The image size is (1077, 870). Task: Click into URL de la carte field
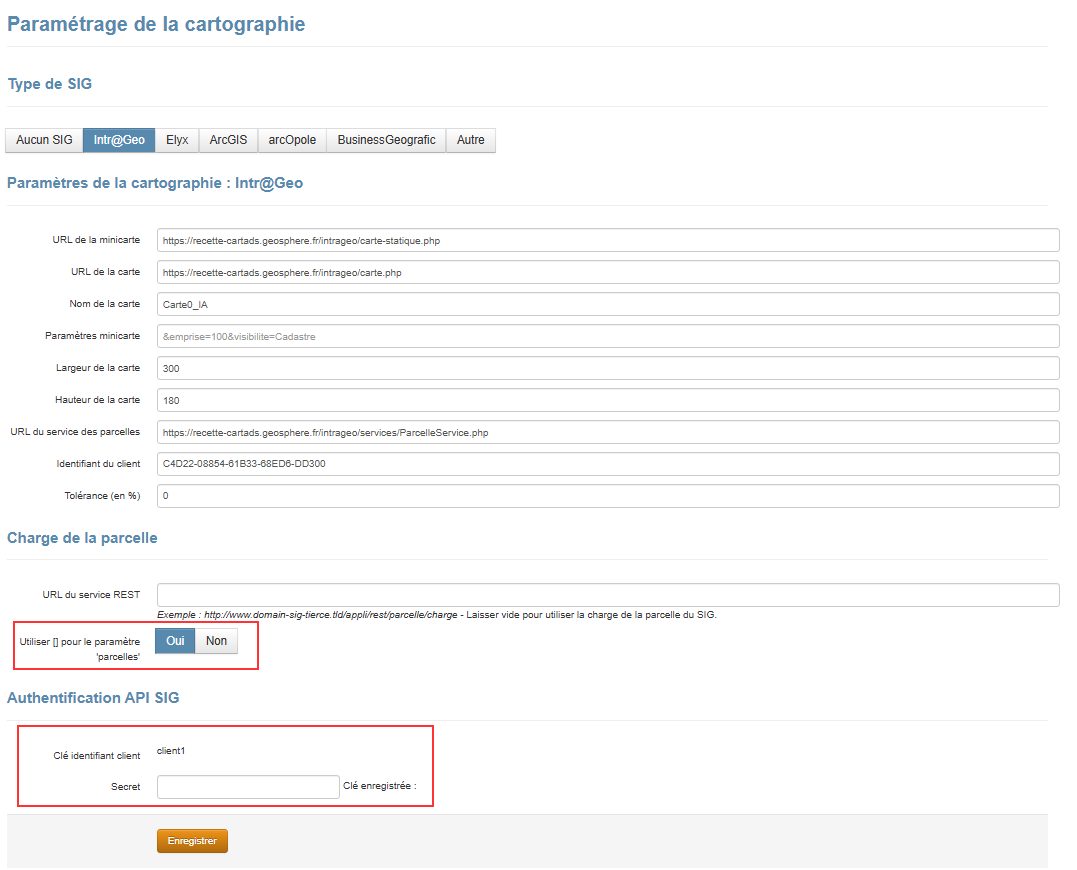[x=607, y=273]
